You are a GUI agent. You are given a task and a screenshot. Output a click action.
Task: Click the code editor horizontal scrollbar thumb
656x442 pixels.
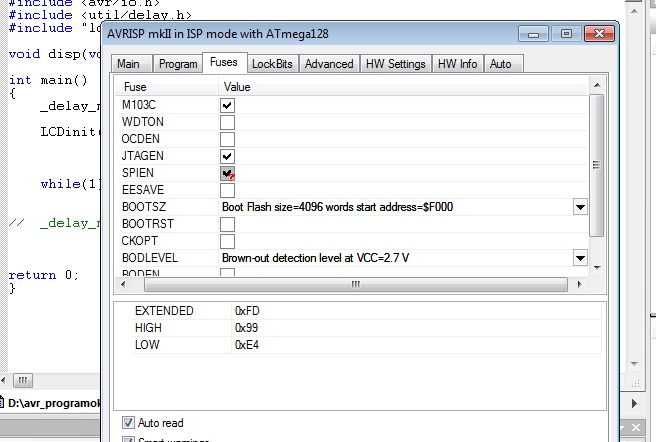(x=23, y=380)
